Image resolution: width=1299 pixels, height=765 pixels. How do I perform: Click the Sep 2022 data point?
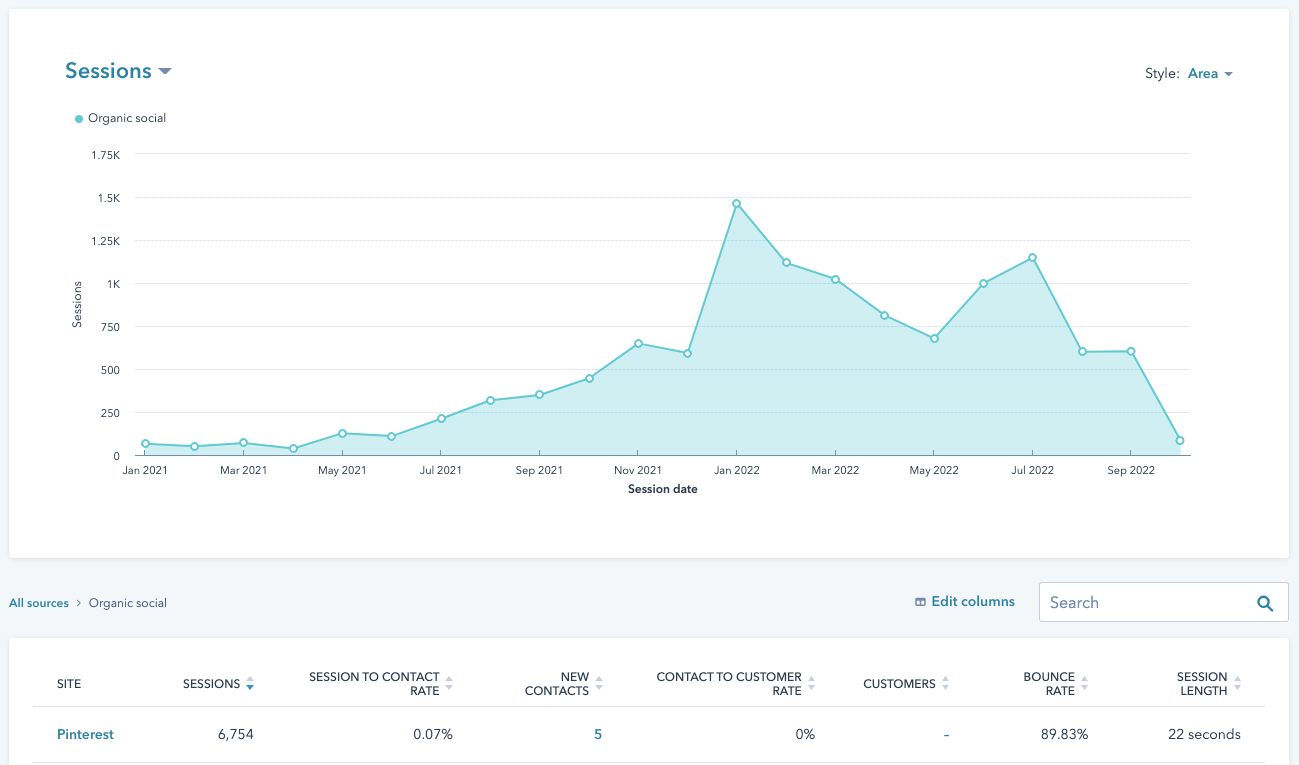[1131, 352]
